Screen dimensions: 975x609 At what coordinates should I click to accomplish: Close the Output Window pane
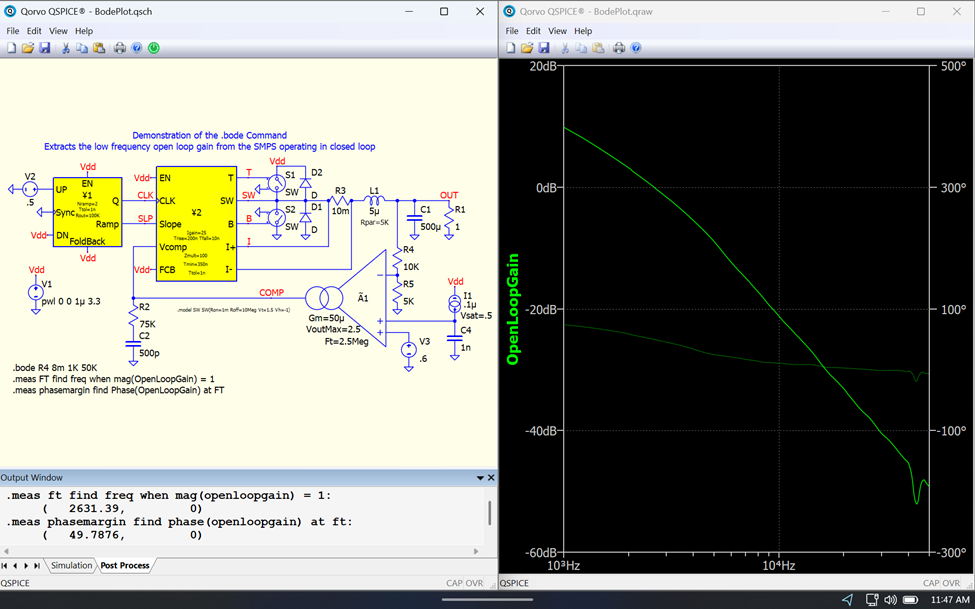[x=491, y=478]
